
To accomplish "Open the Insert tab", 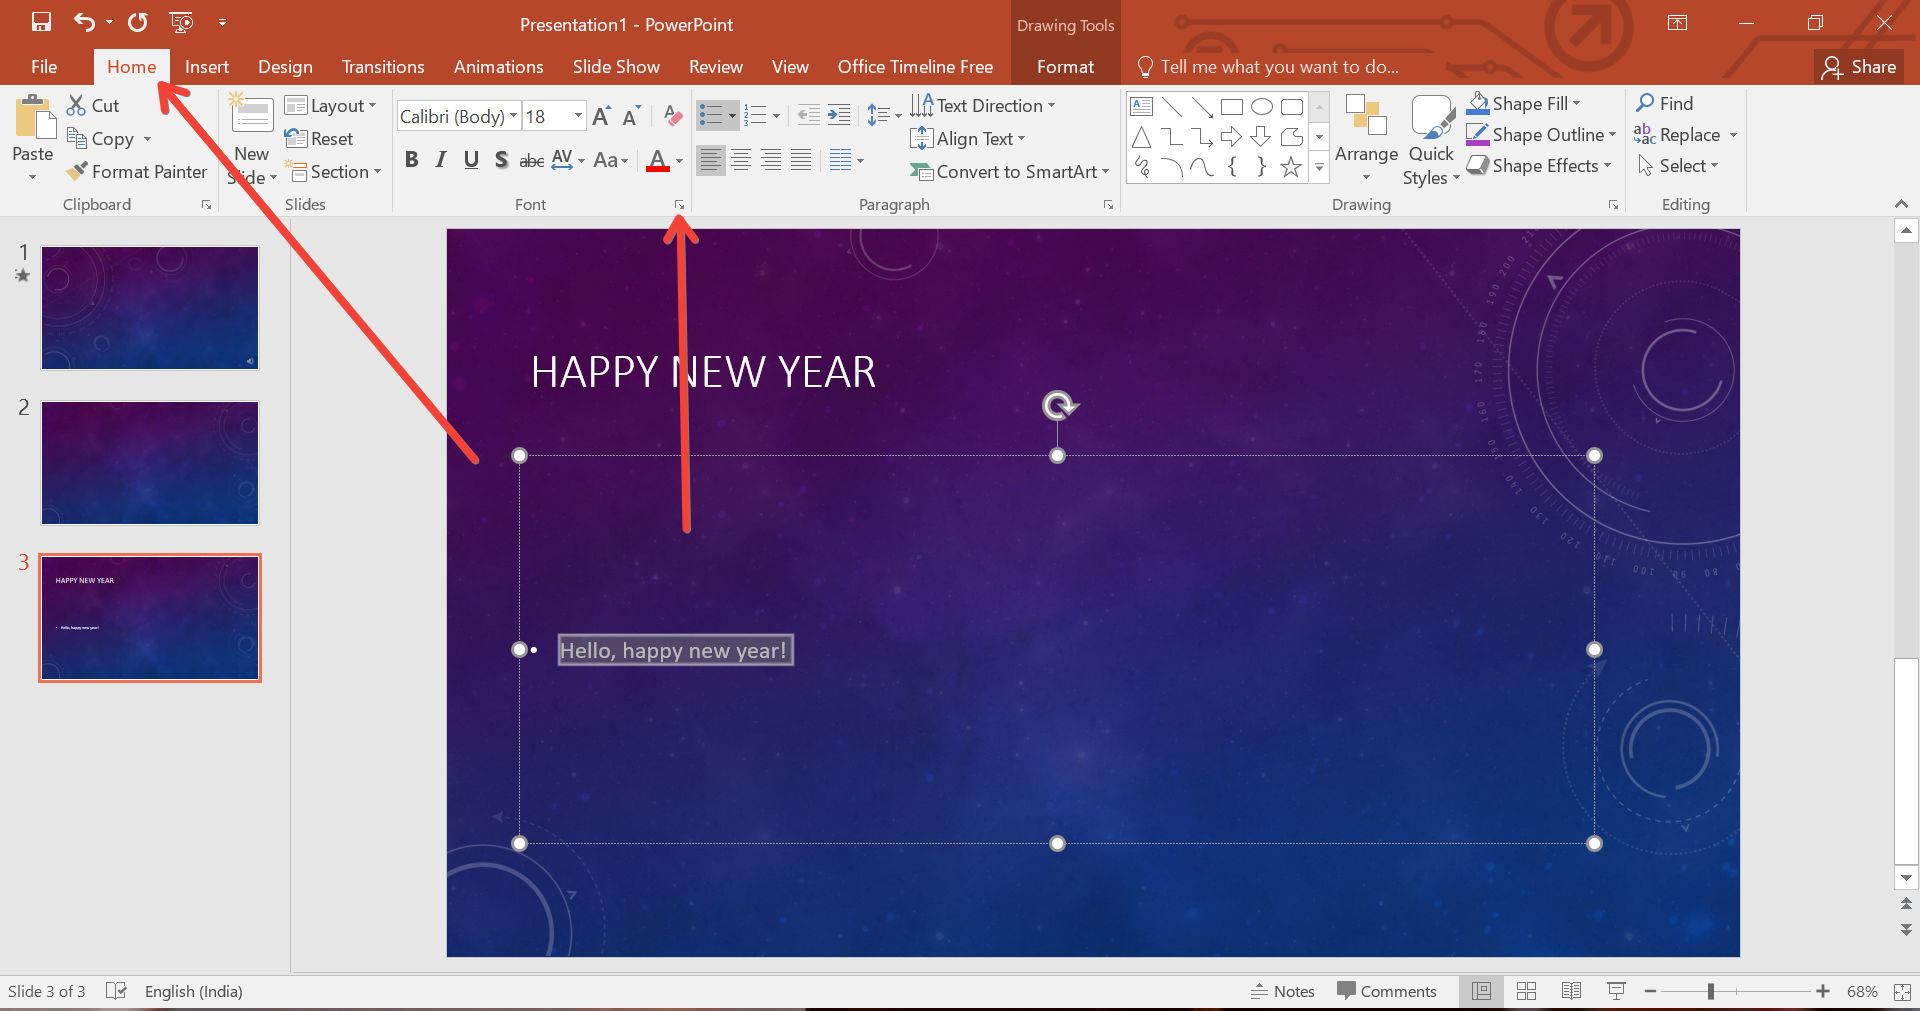I will click(x=207, y=67).
